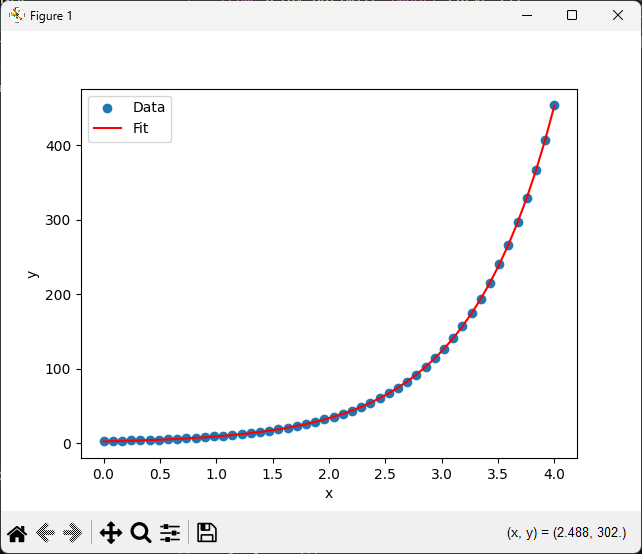Image resolution: width=642 pixels, height=554 pixels.
Task: Click the Figure 1 window app icon
Action: (16, 16)
